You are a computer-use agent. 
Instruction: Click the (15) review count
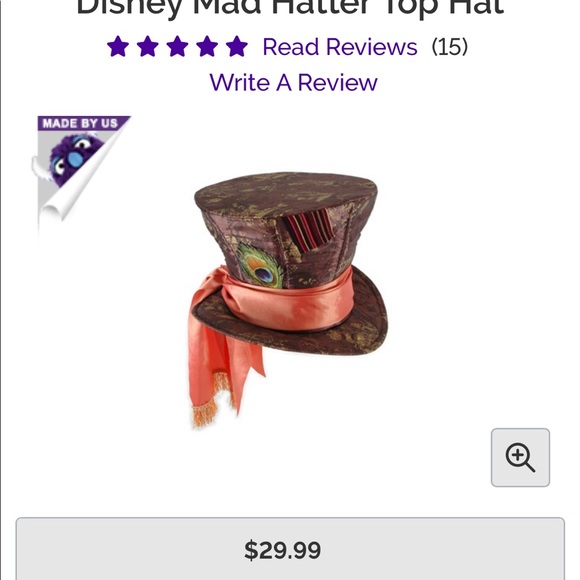tap(449, 47)
